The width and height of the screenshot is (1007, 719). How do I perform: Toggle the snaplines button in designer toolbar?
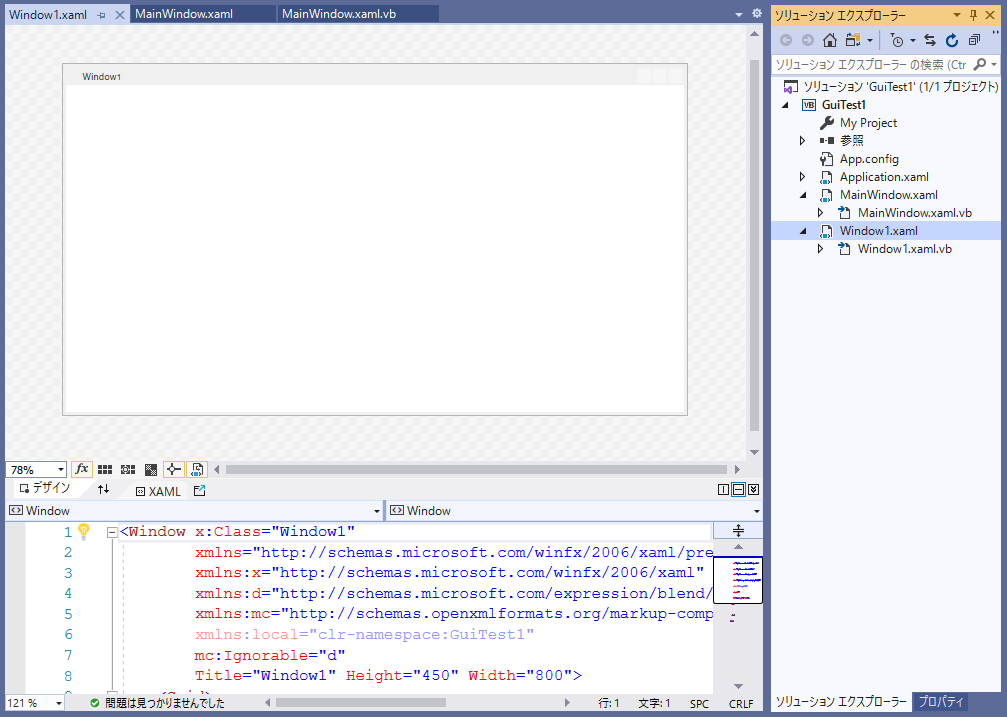(172, 469)
